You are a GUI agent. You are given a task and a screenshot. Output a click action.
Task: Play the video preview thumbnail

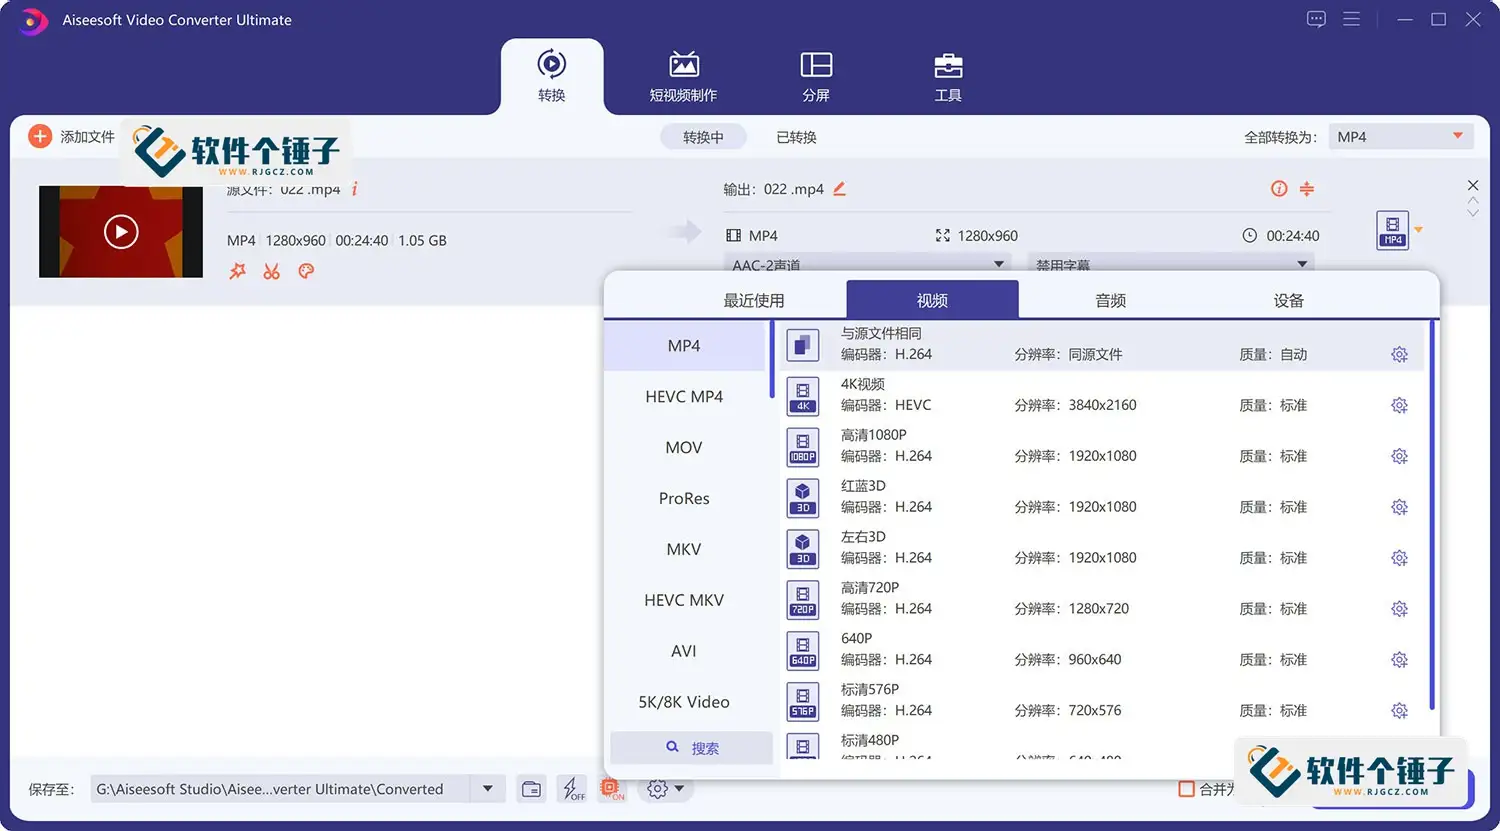[120, 231]
